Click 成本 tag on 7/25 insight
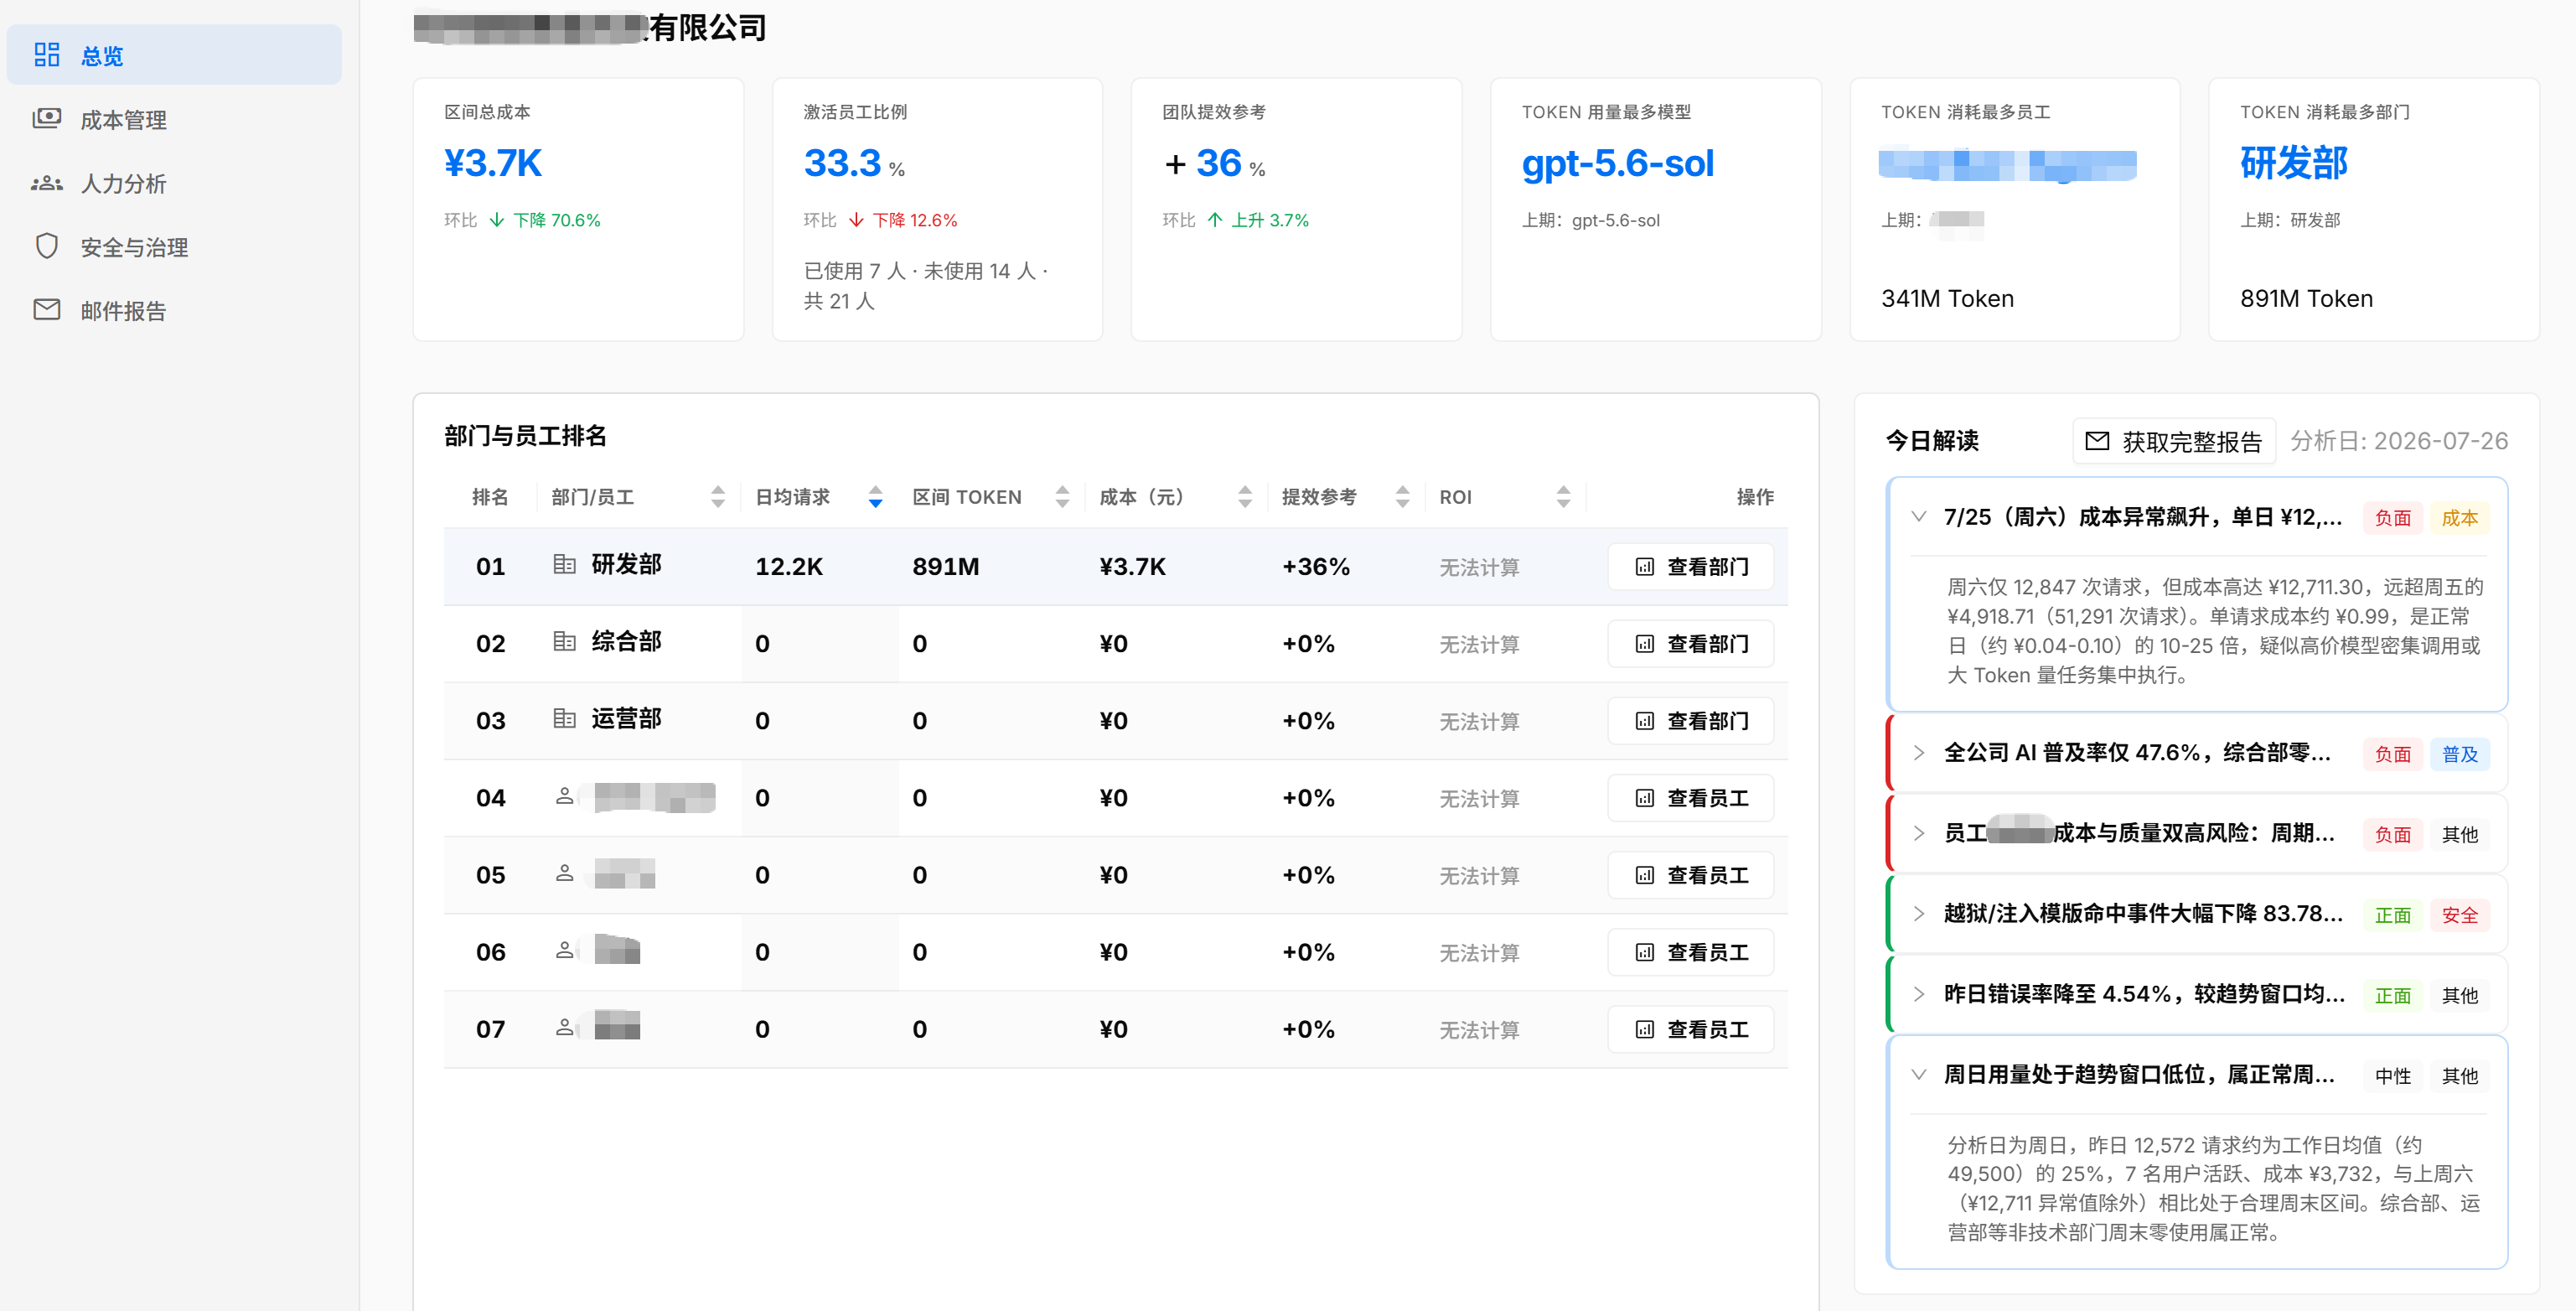 click(x=2459, y=518)
